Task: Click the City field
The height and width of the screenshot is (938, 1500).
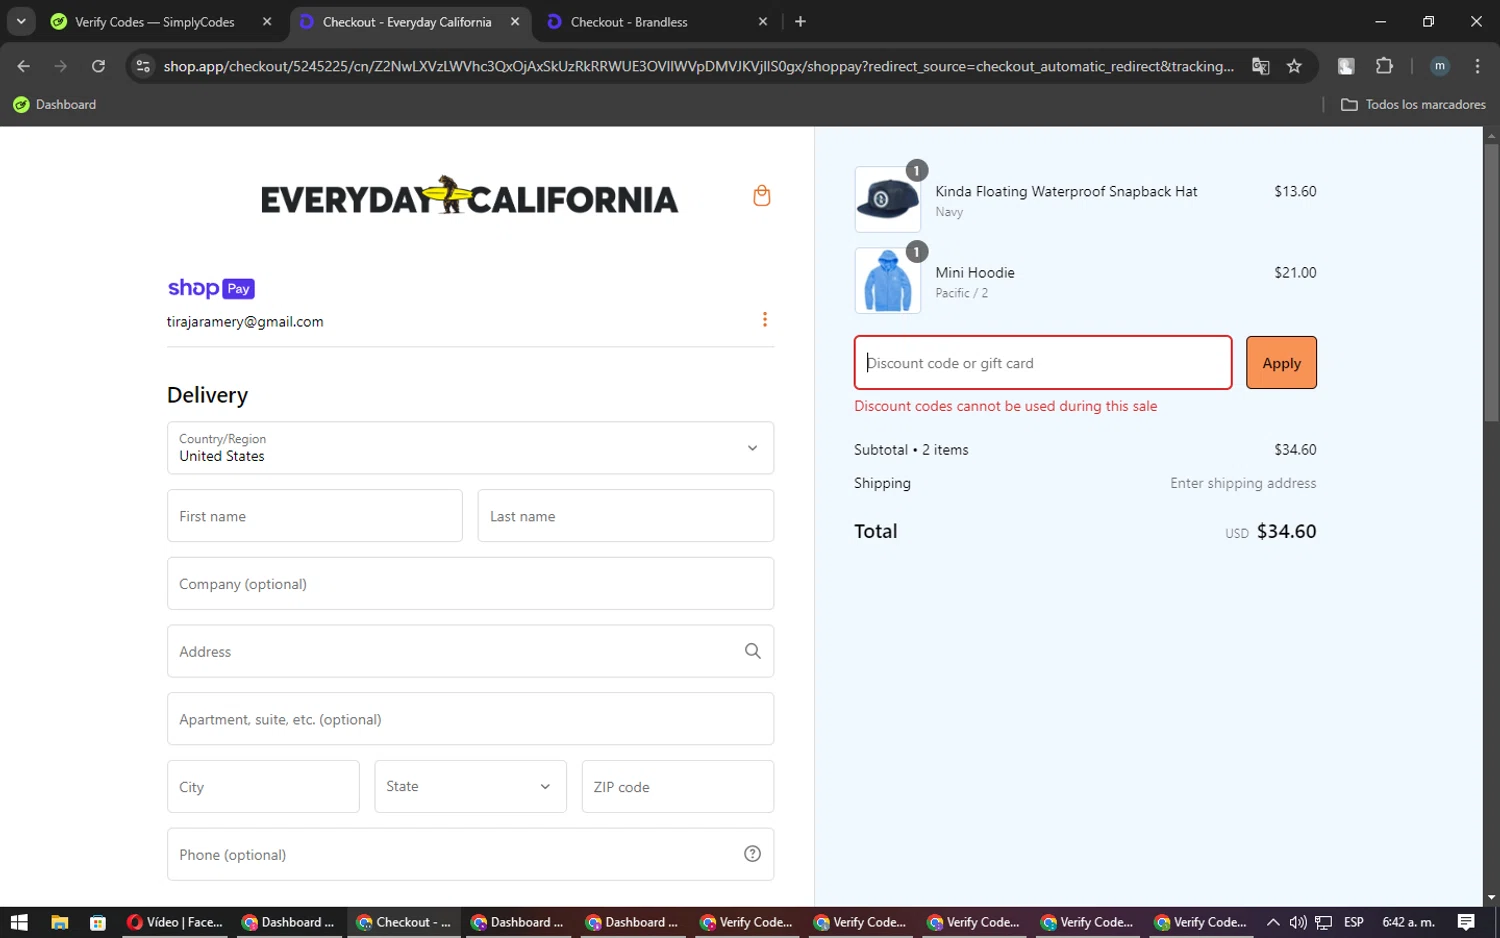Action: pyautogui.click(x=263, y=786)
